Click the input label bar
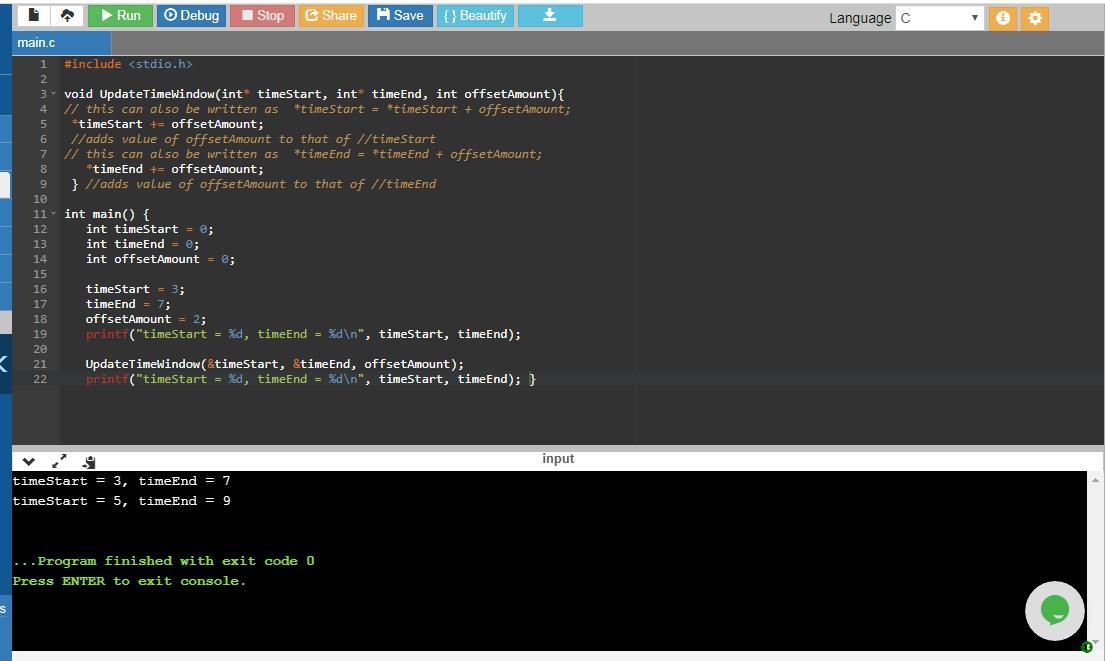The width and height of the screenshot is (1105, 661). (557, 458)
